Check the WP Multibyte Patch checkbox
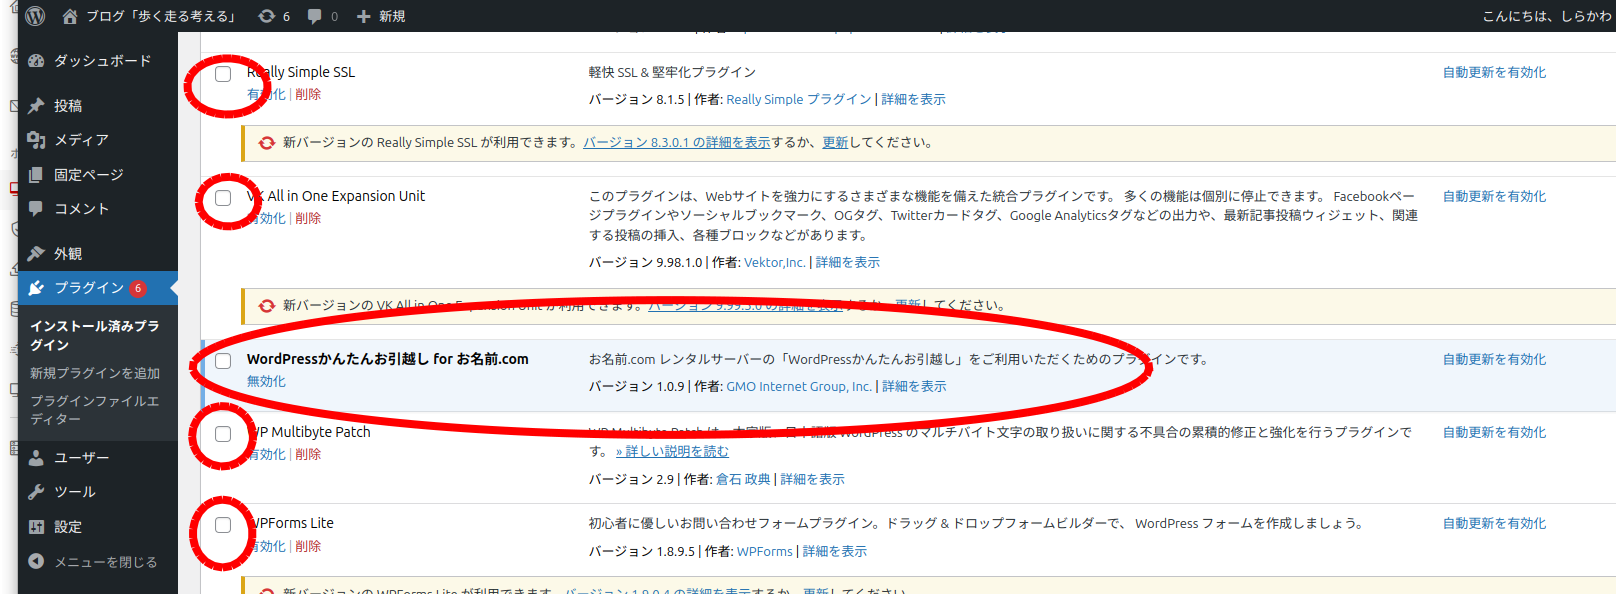 (x=223, y=434)
